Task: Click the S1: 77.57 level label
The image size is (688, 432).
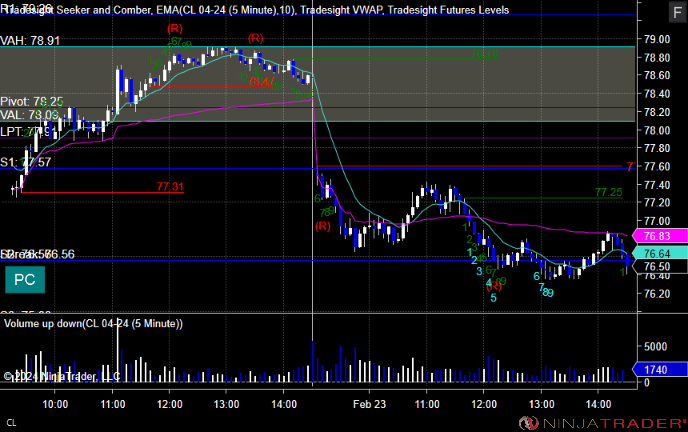Action: coord(25,162)
